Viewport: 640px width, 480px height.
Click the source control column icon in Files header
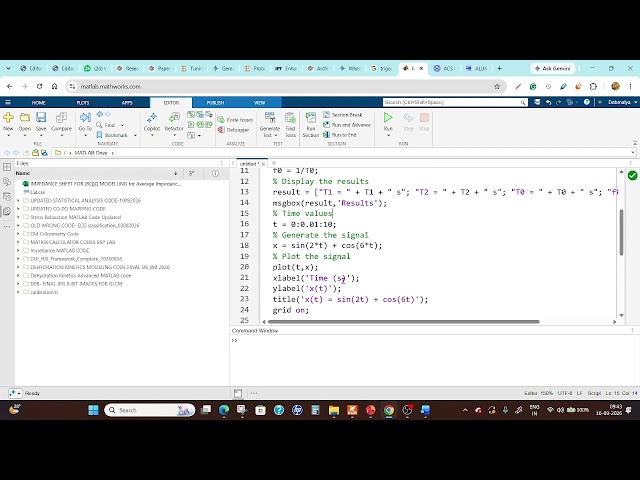192,173
